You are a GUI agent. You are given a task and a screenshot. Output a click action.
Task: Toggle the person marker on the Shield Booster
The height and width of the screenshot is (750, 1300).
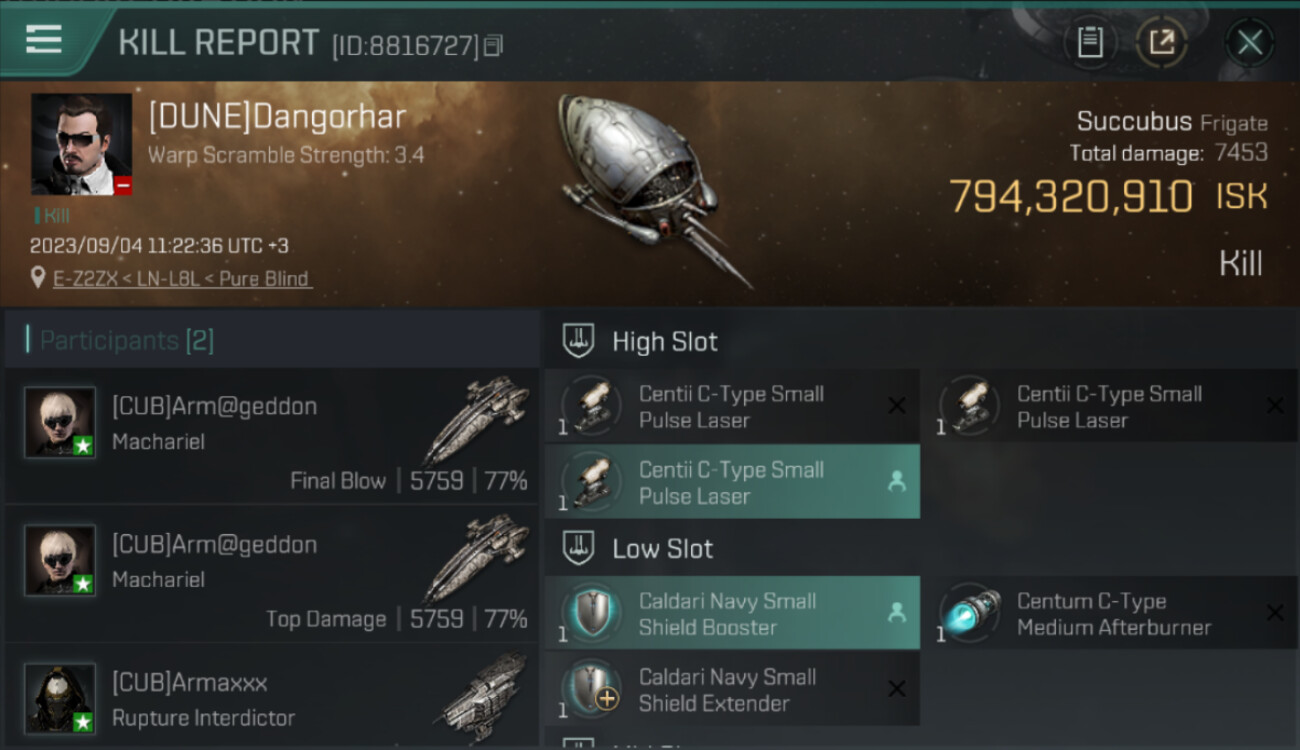point(897,613)
